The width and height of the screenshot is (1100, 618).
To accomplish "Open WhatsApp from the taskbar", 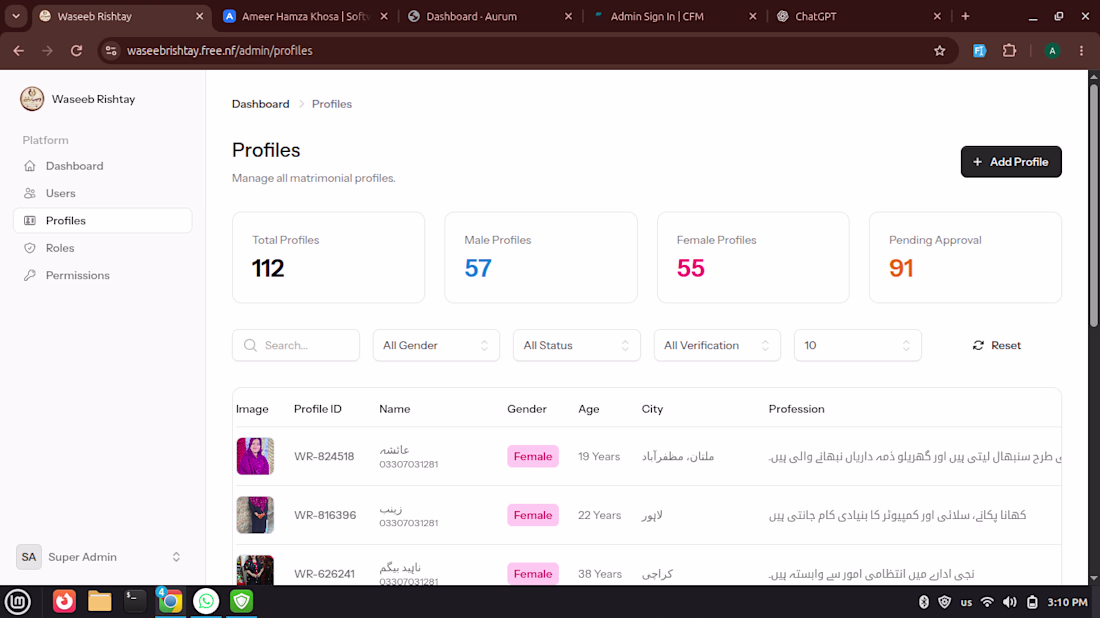I will [x=206, y=601].
